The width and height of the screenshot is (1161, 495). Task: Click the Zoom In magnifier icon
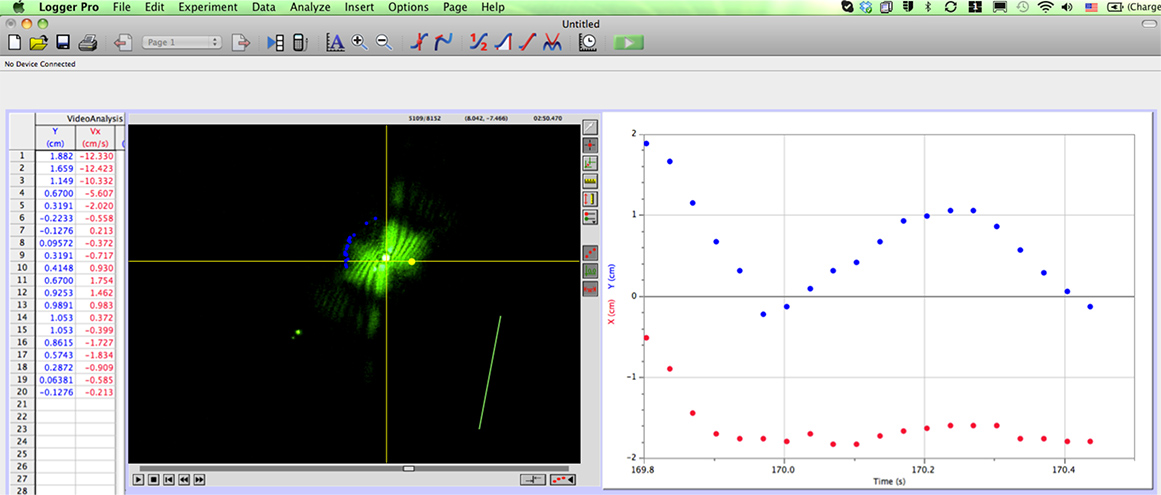pyautogui.click(x=360, y=43)
